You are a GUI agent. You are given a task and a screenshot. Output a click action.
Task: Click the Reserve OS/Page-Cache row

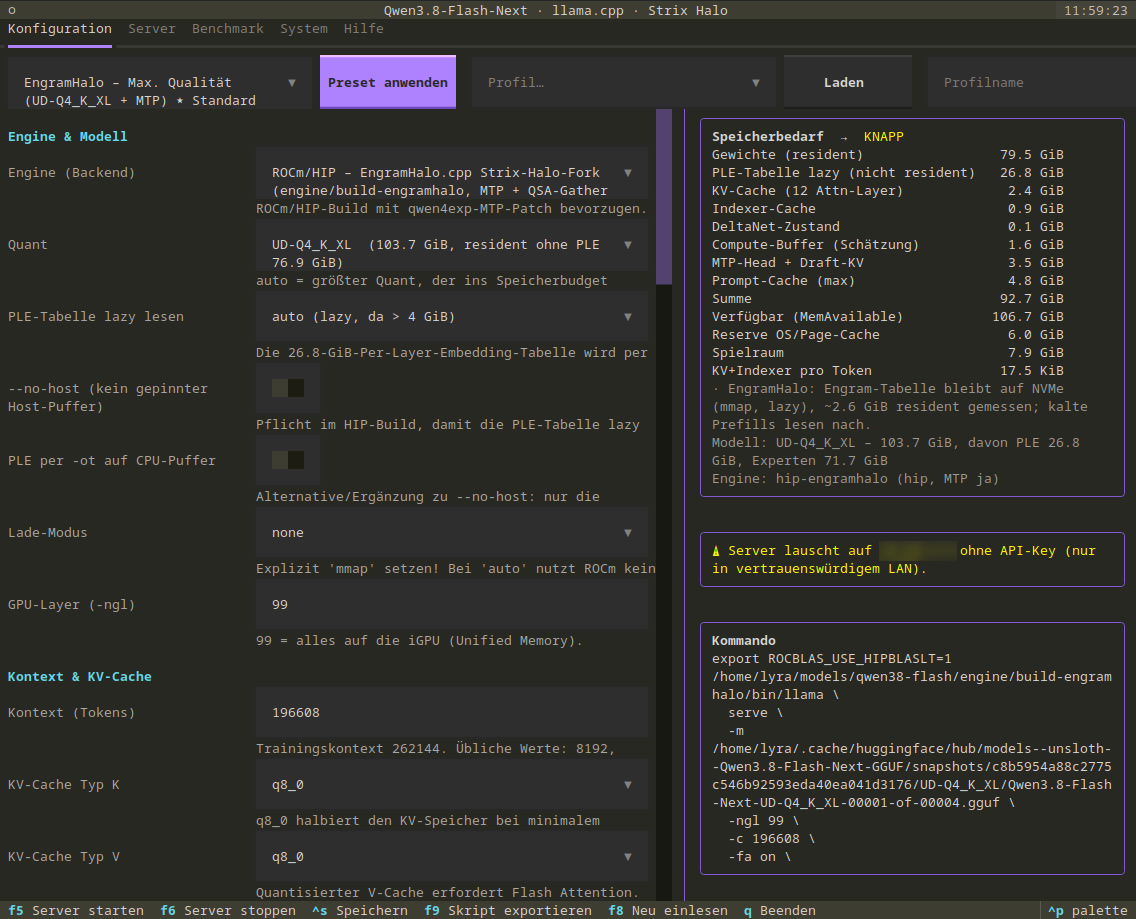[888, 335]
